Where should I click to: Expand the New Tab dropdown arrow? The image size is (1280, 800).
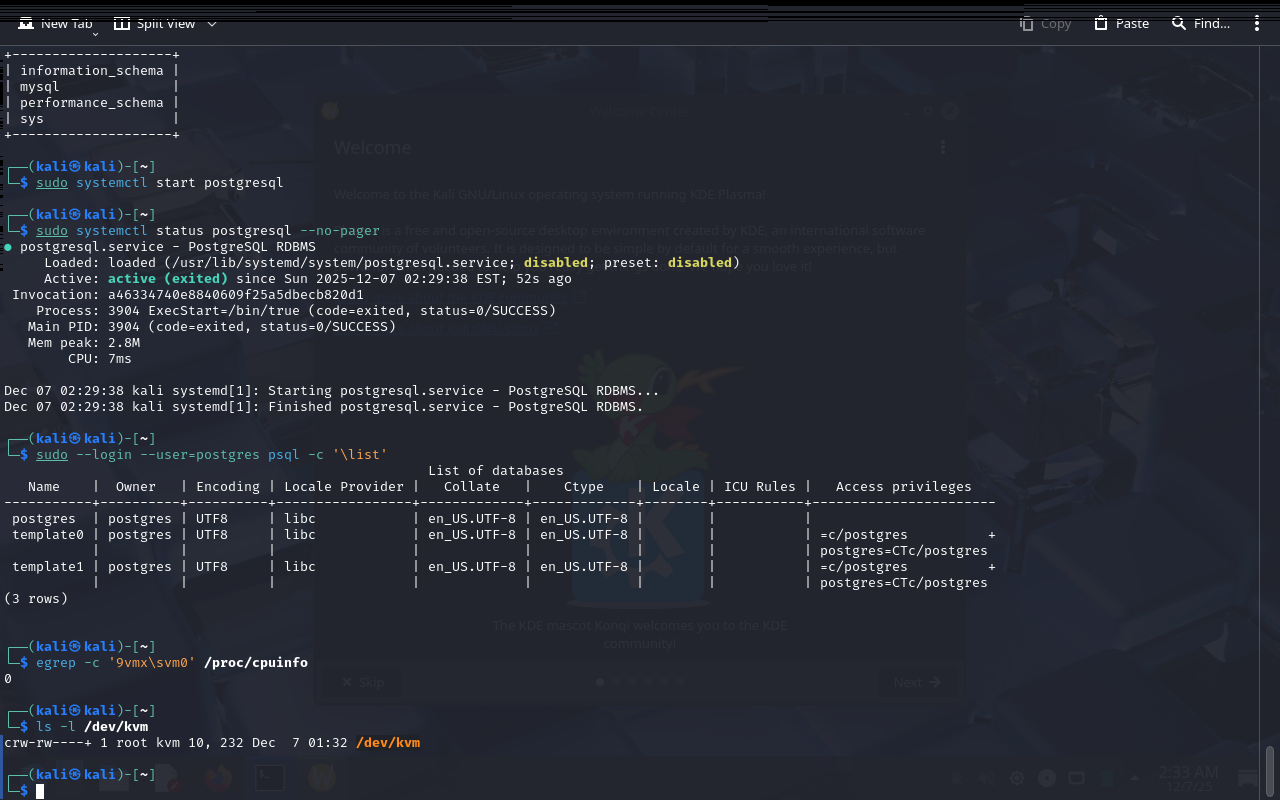pyautogui.click(x=95, y=34)
